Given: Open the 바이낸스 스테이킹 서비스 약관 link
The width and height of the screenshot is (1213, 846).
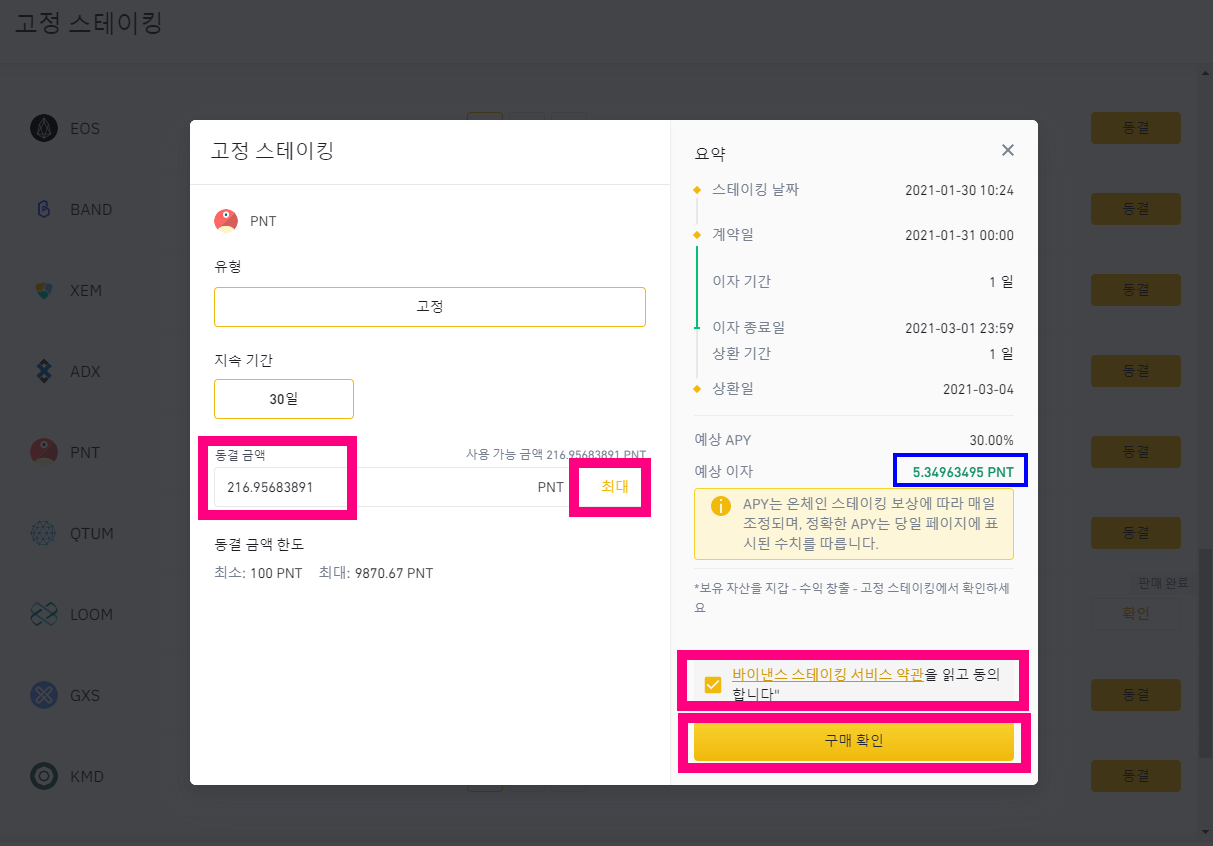Looking at the screenshot, I should (x=828, y=674).
